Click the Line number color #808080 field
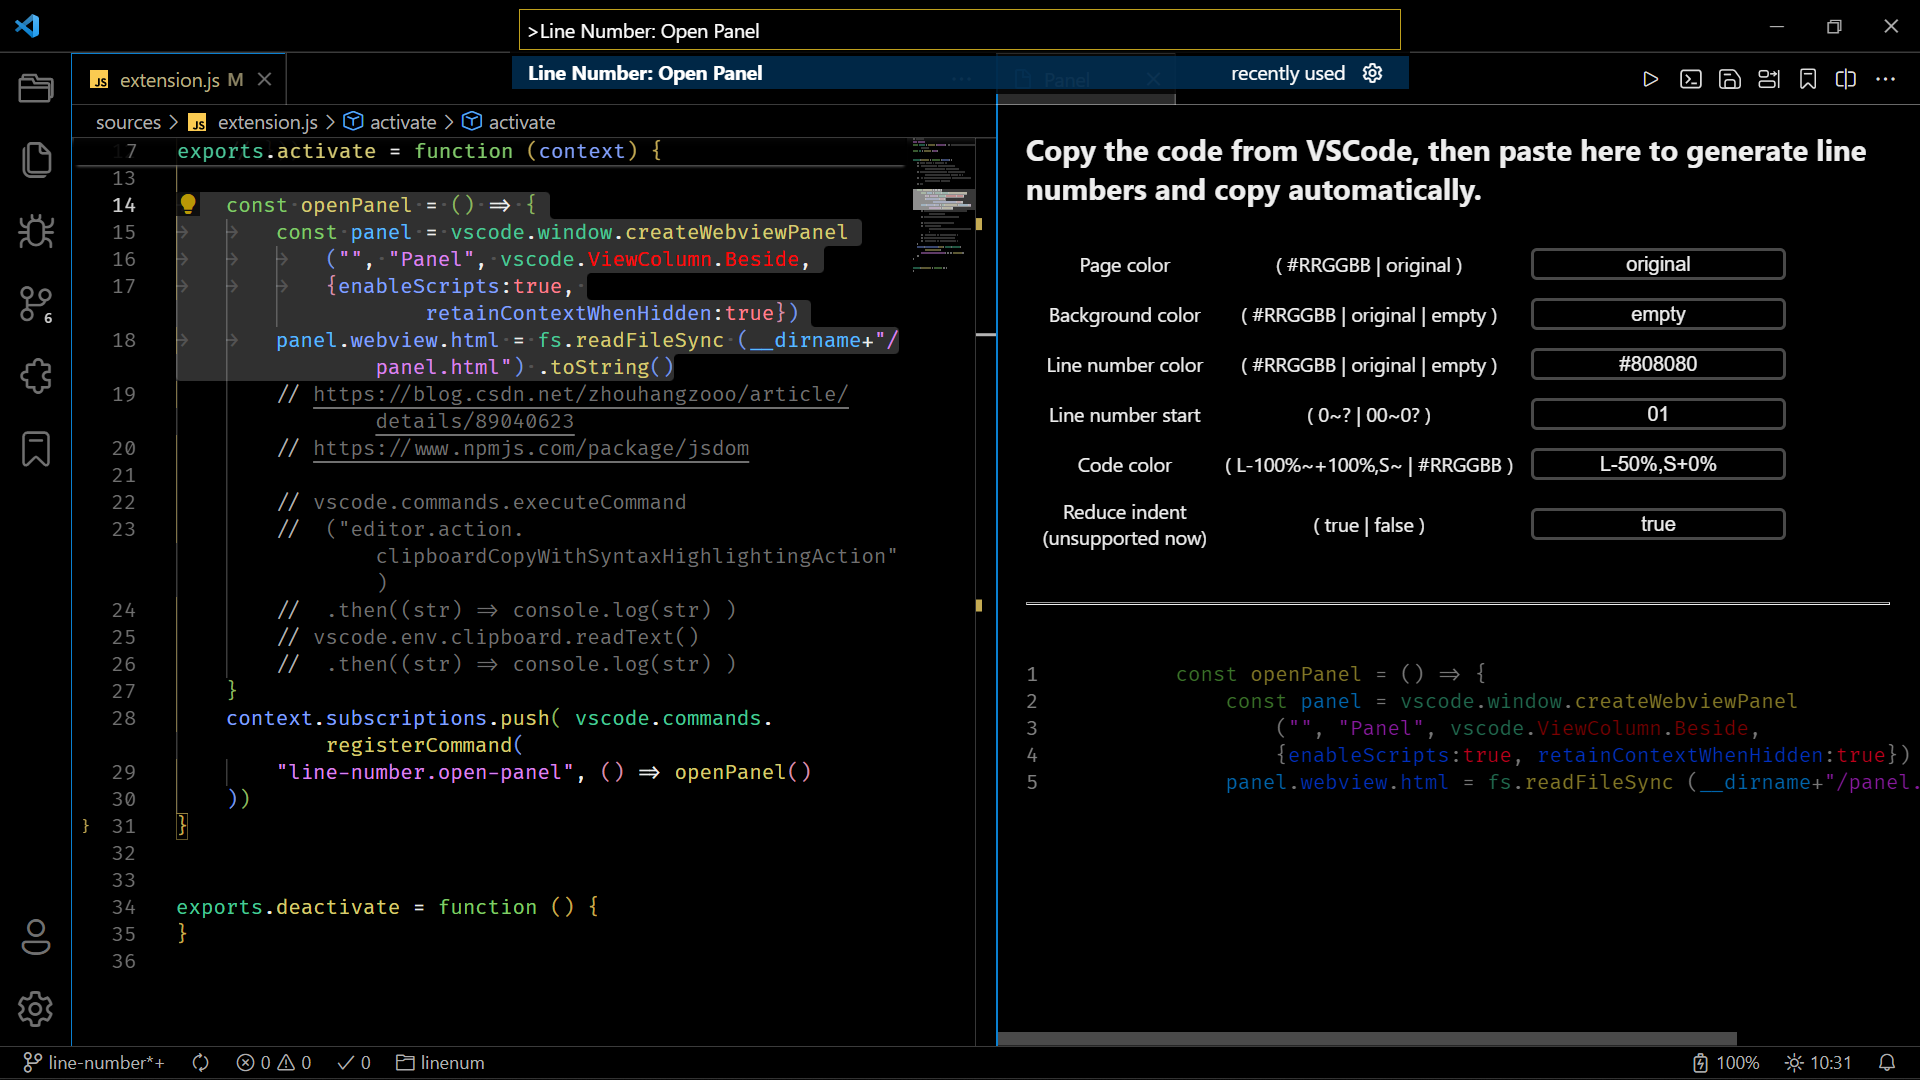The width and height of the screenshot is (1920, 1080). click(x=1657, y=364)
